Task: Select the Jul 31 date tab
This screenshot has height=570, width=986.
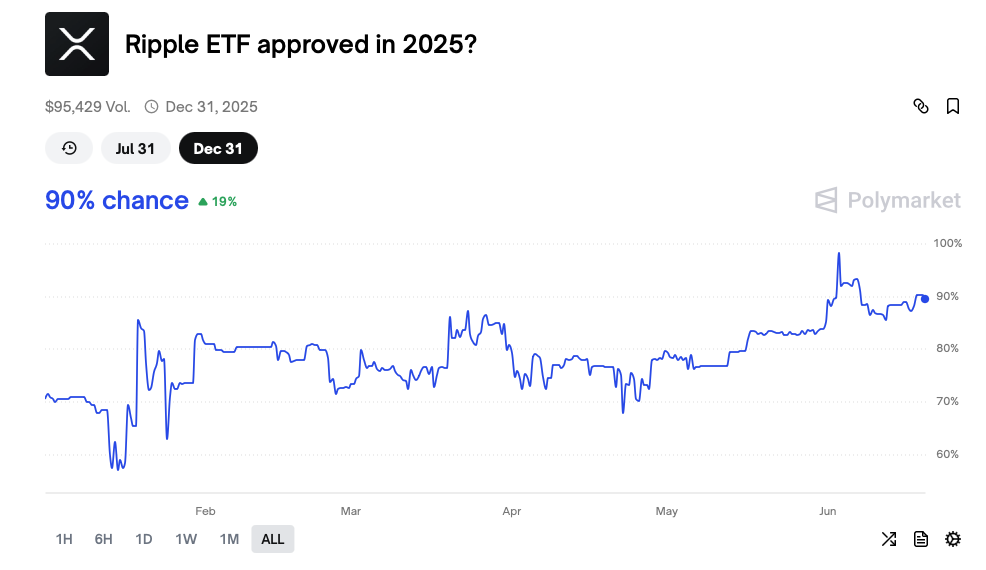Action: pos(135,148)
